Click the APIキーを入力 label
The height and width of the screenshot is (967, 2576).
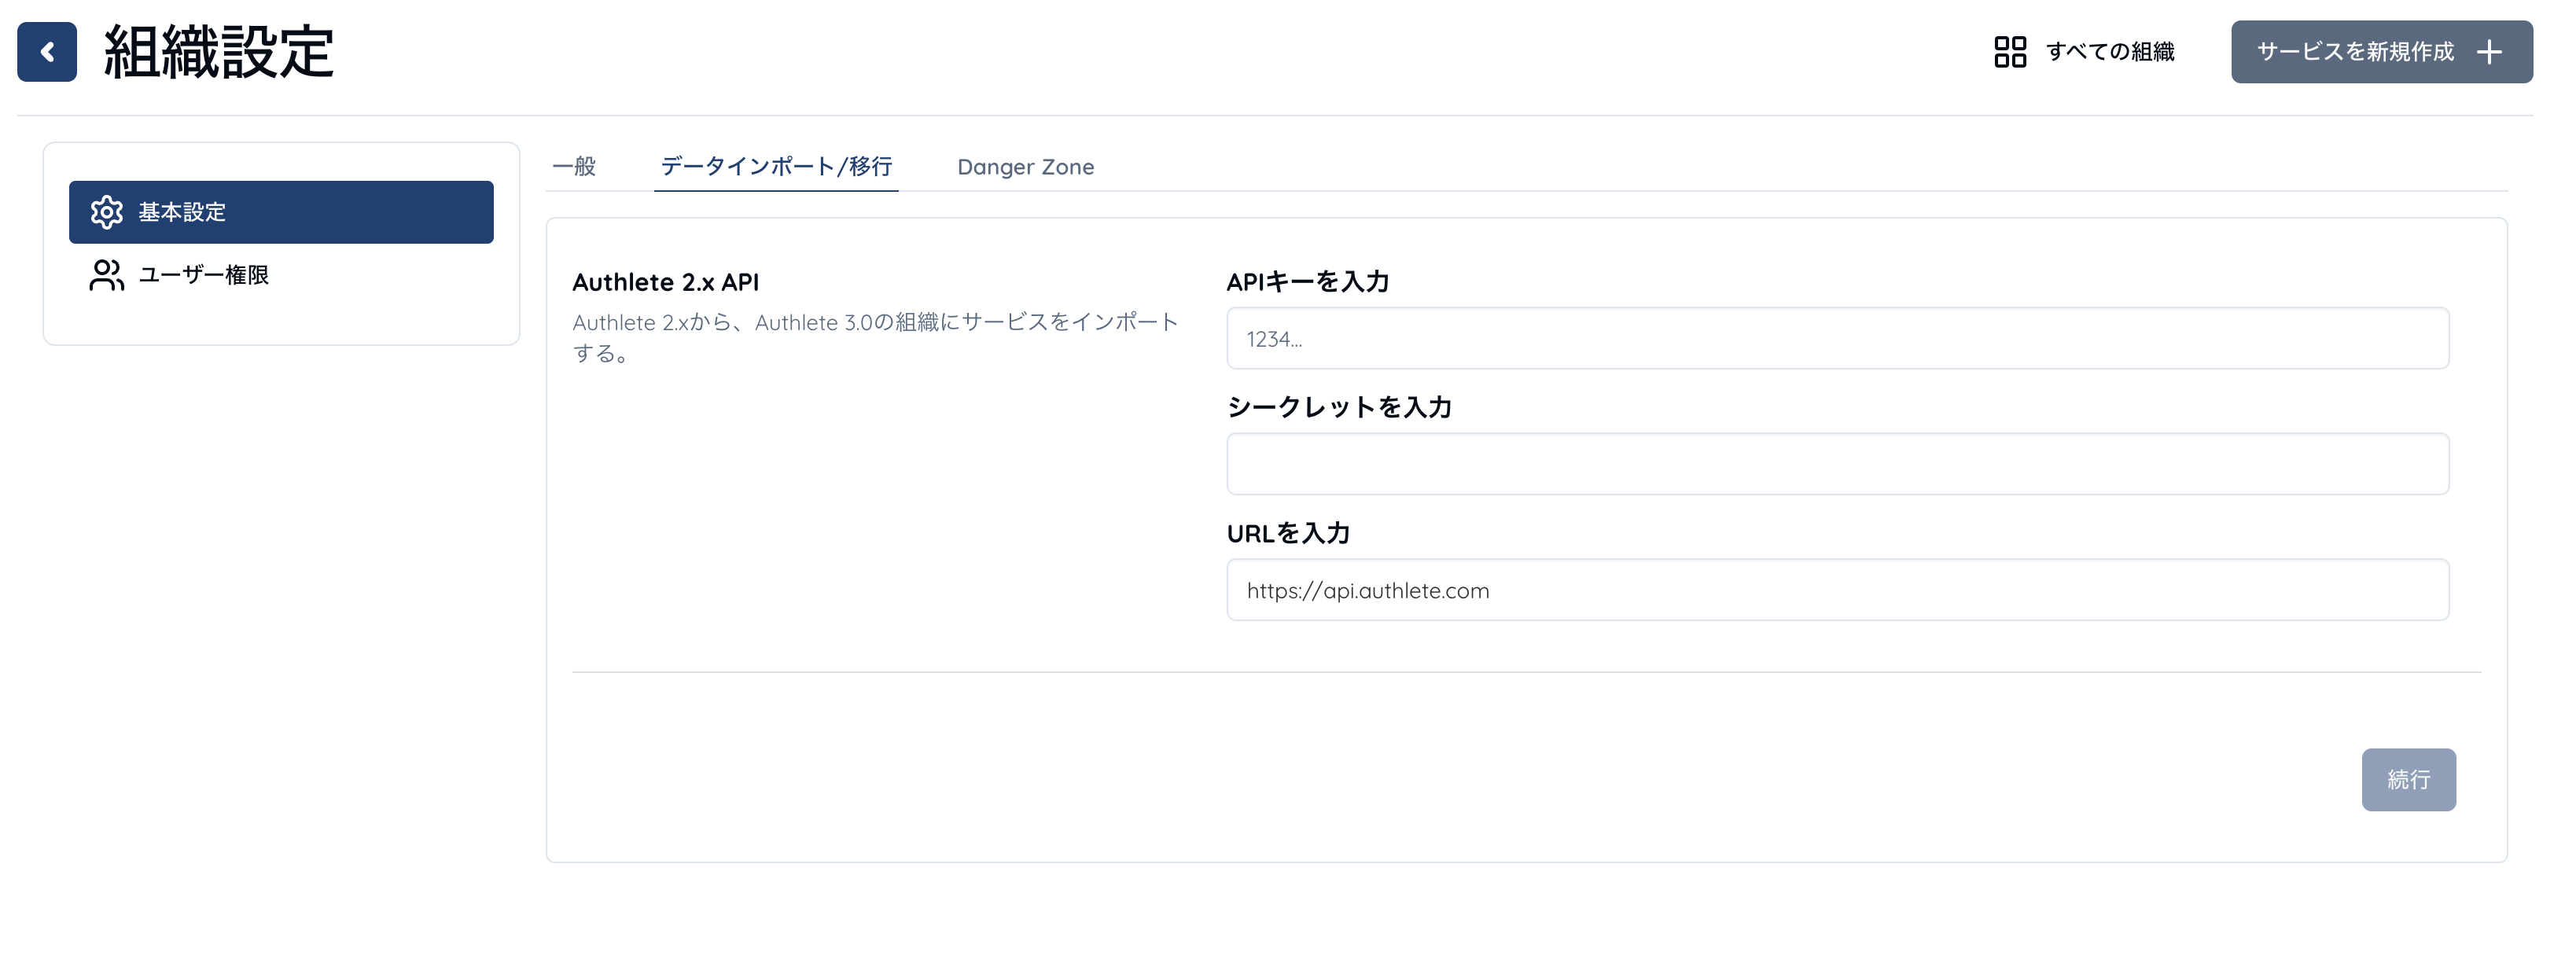coord(1307,282)
